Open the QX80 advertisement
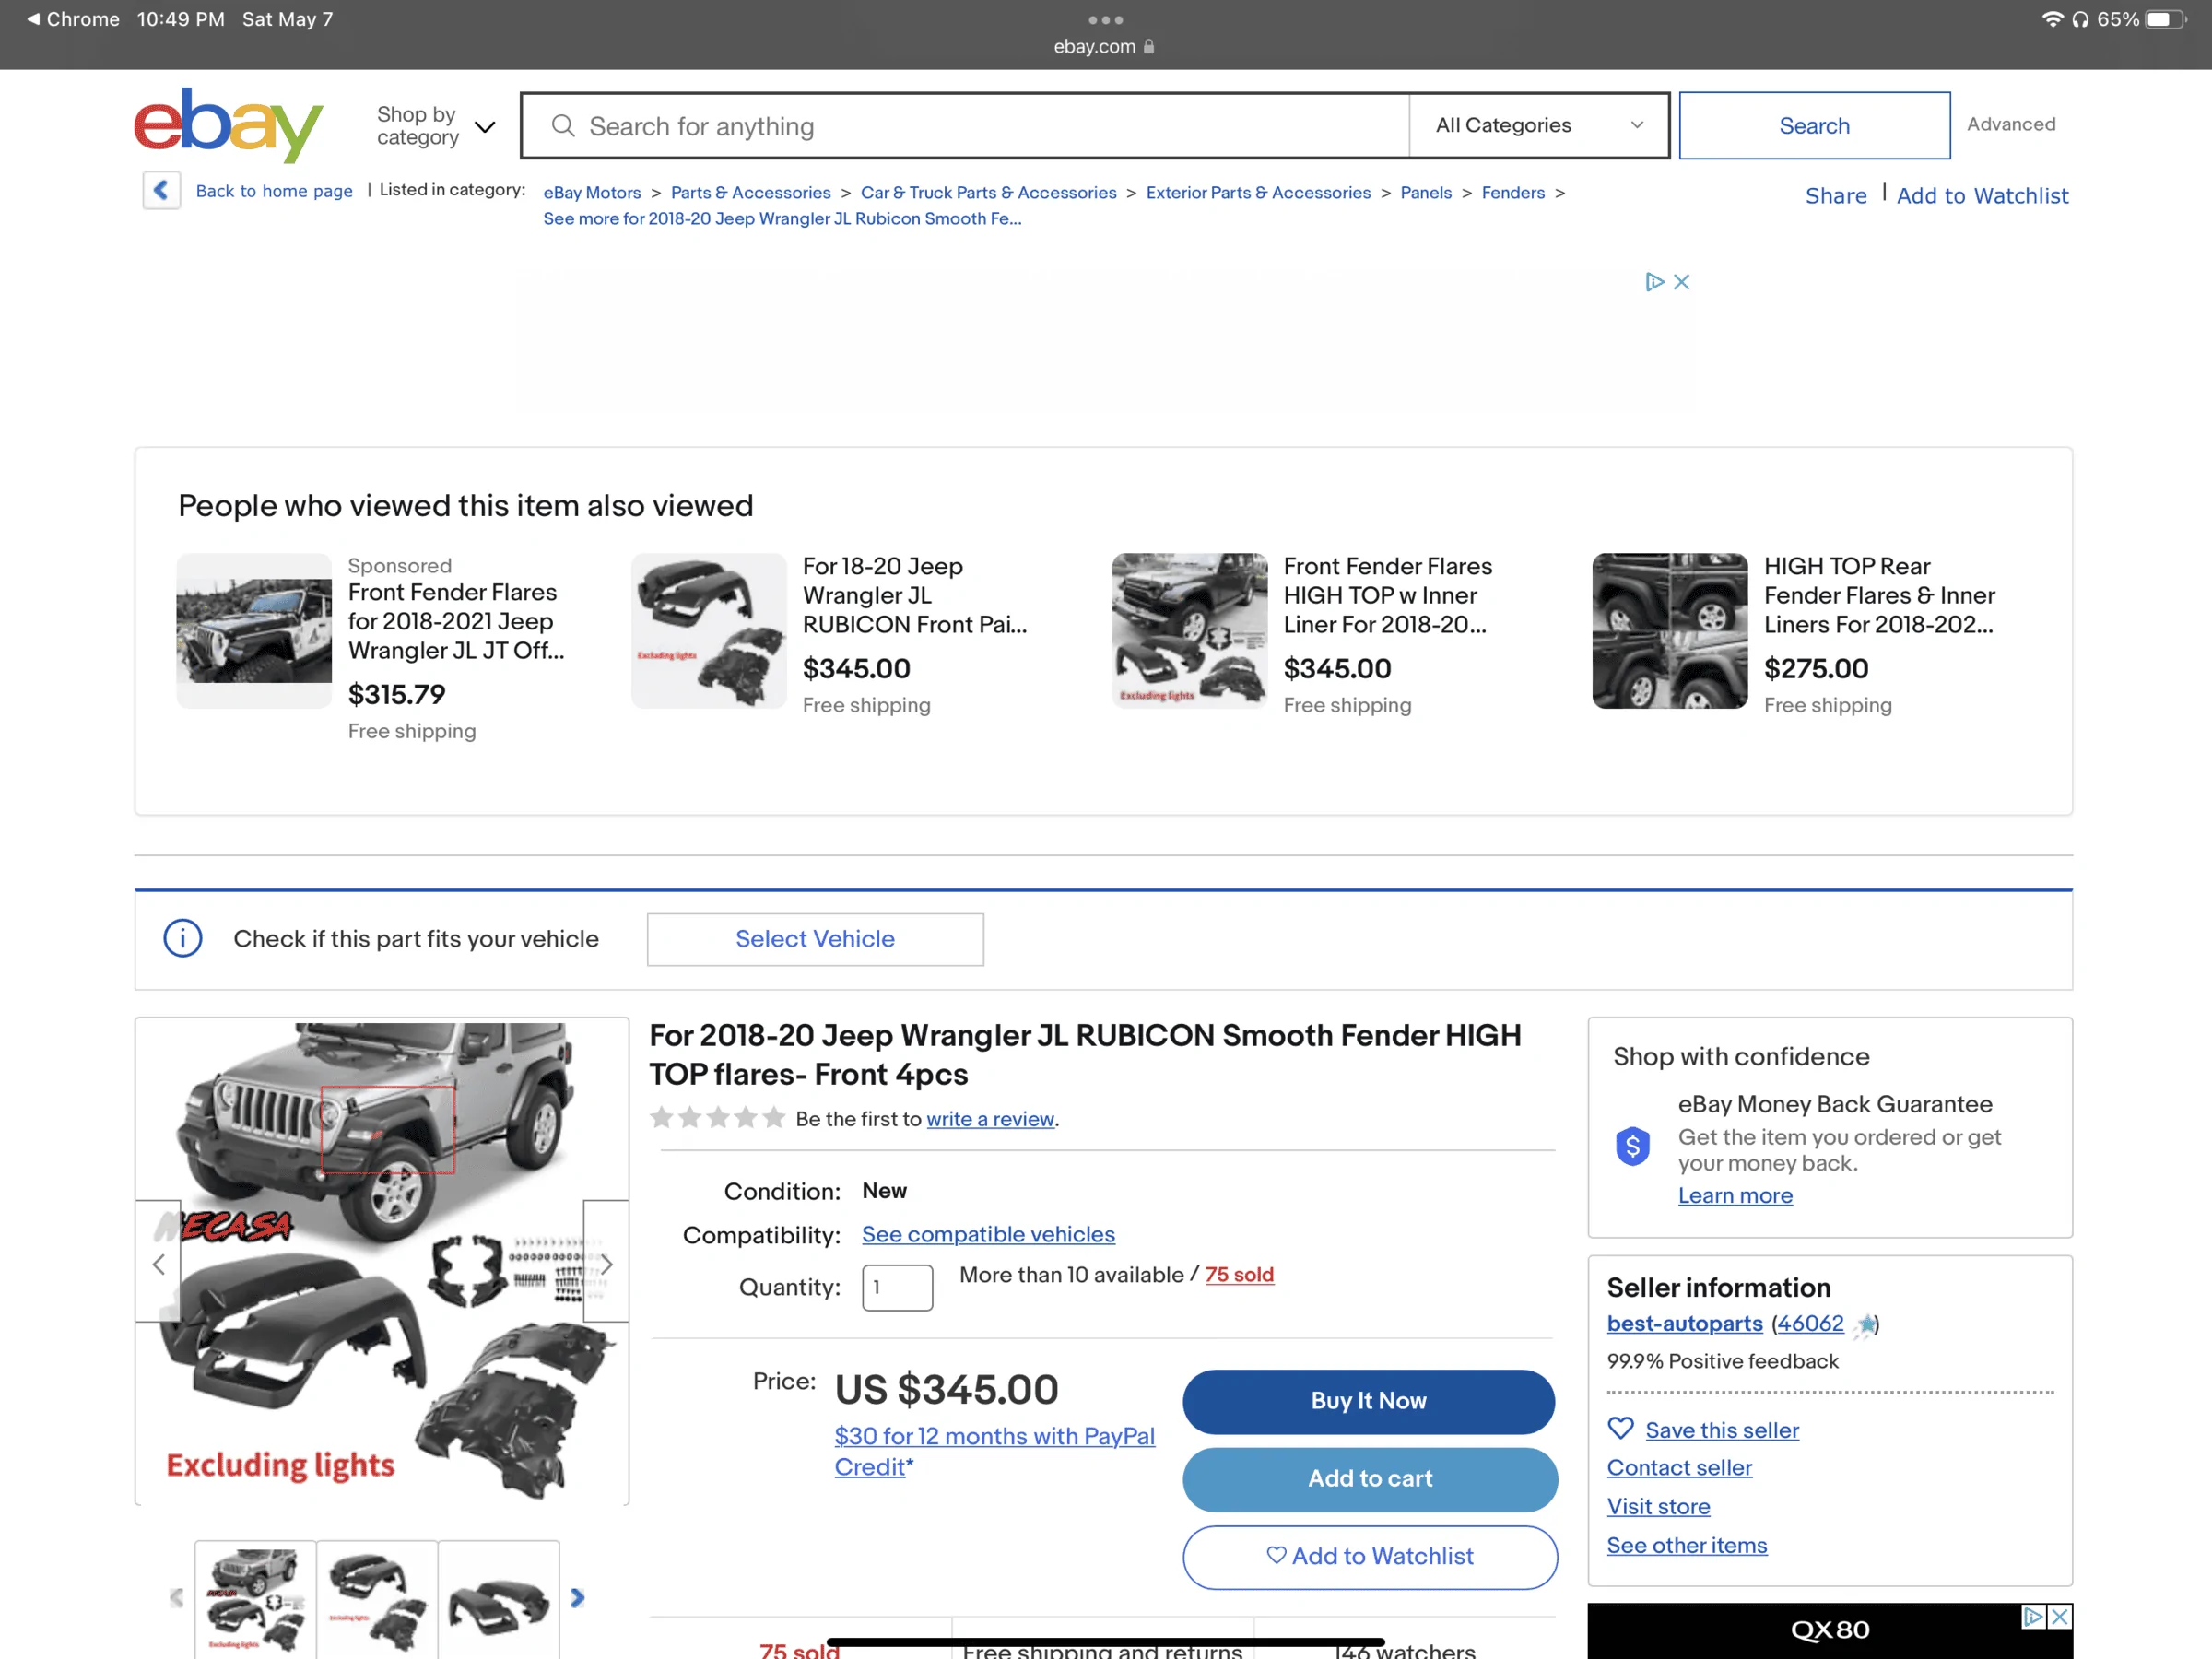This screenshot has height=1659, width=2212. (x=1829, y=1630)
